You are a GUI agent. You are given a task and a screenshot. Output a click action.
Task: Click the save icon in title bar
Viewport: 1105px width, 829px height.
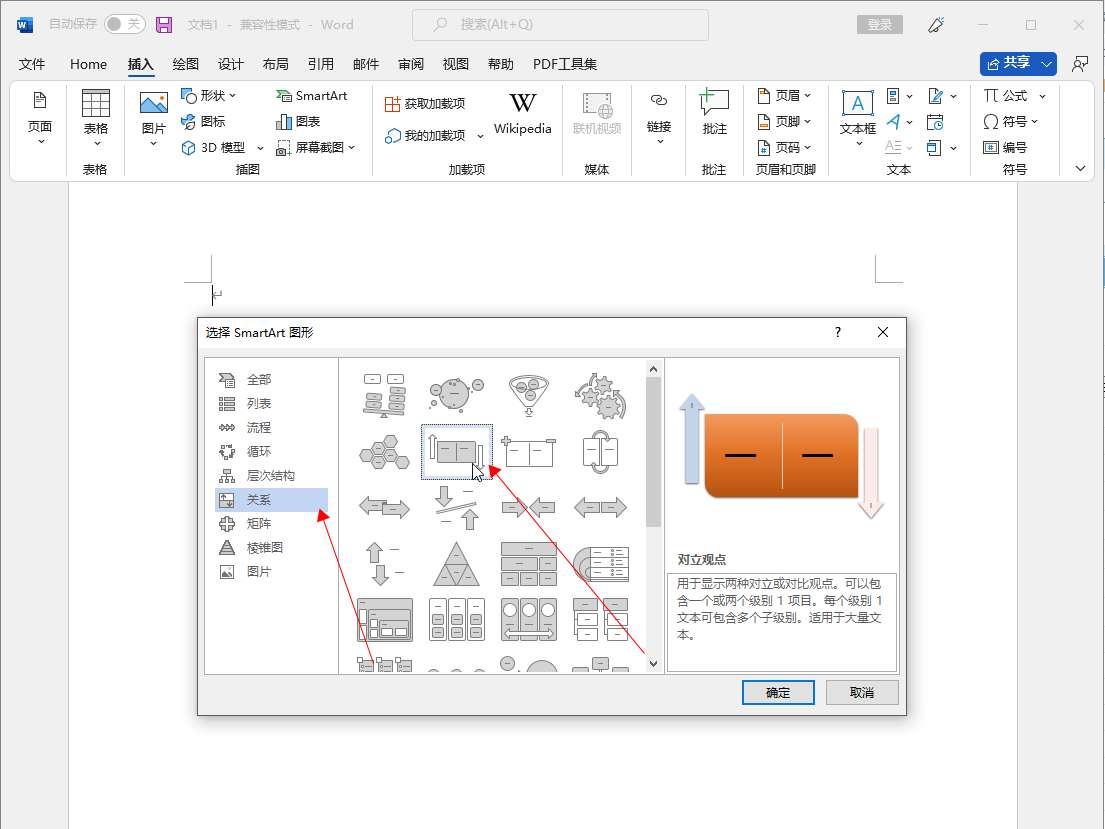coord(164,25)
